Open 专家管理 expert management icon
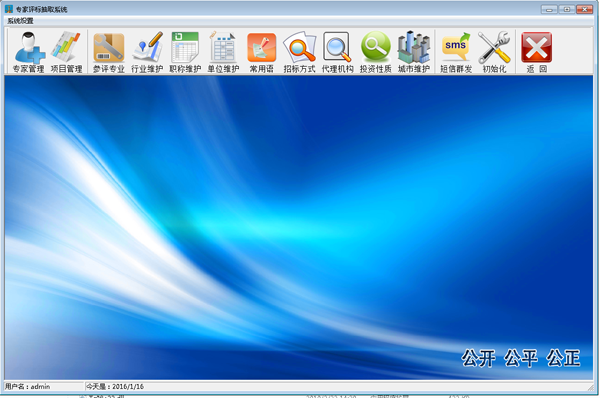The height and width of the screenshot is (398, 600). (29, 52)
